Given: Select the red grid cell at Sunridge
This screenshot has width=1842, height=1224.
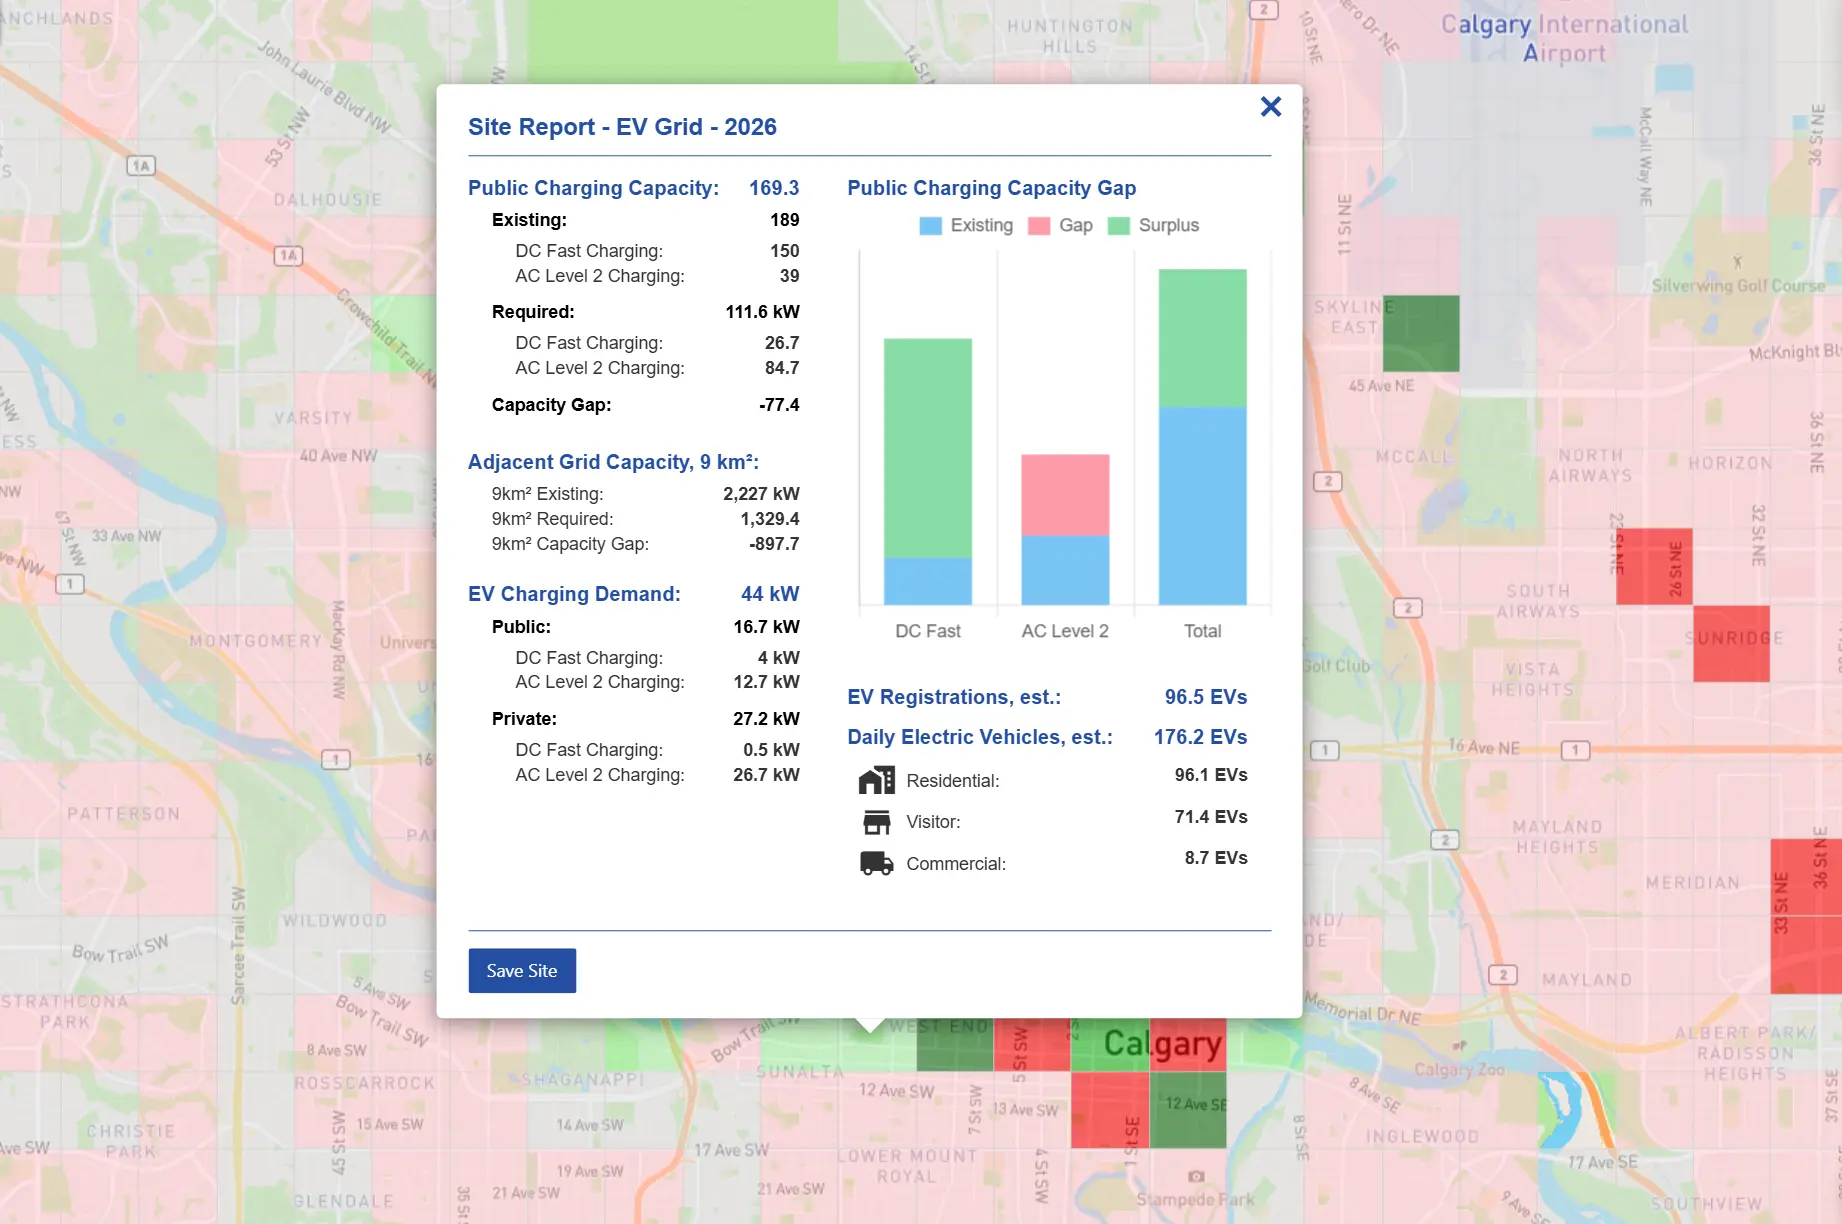Looking at the screenshot, I should click(1731, 643).
